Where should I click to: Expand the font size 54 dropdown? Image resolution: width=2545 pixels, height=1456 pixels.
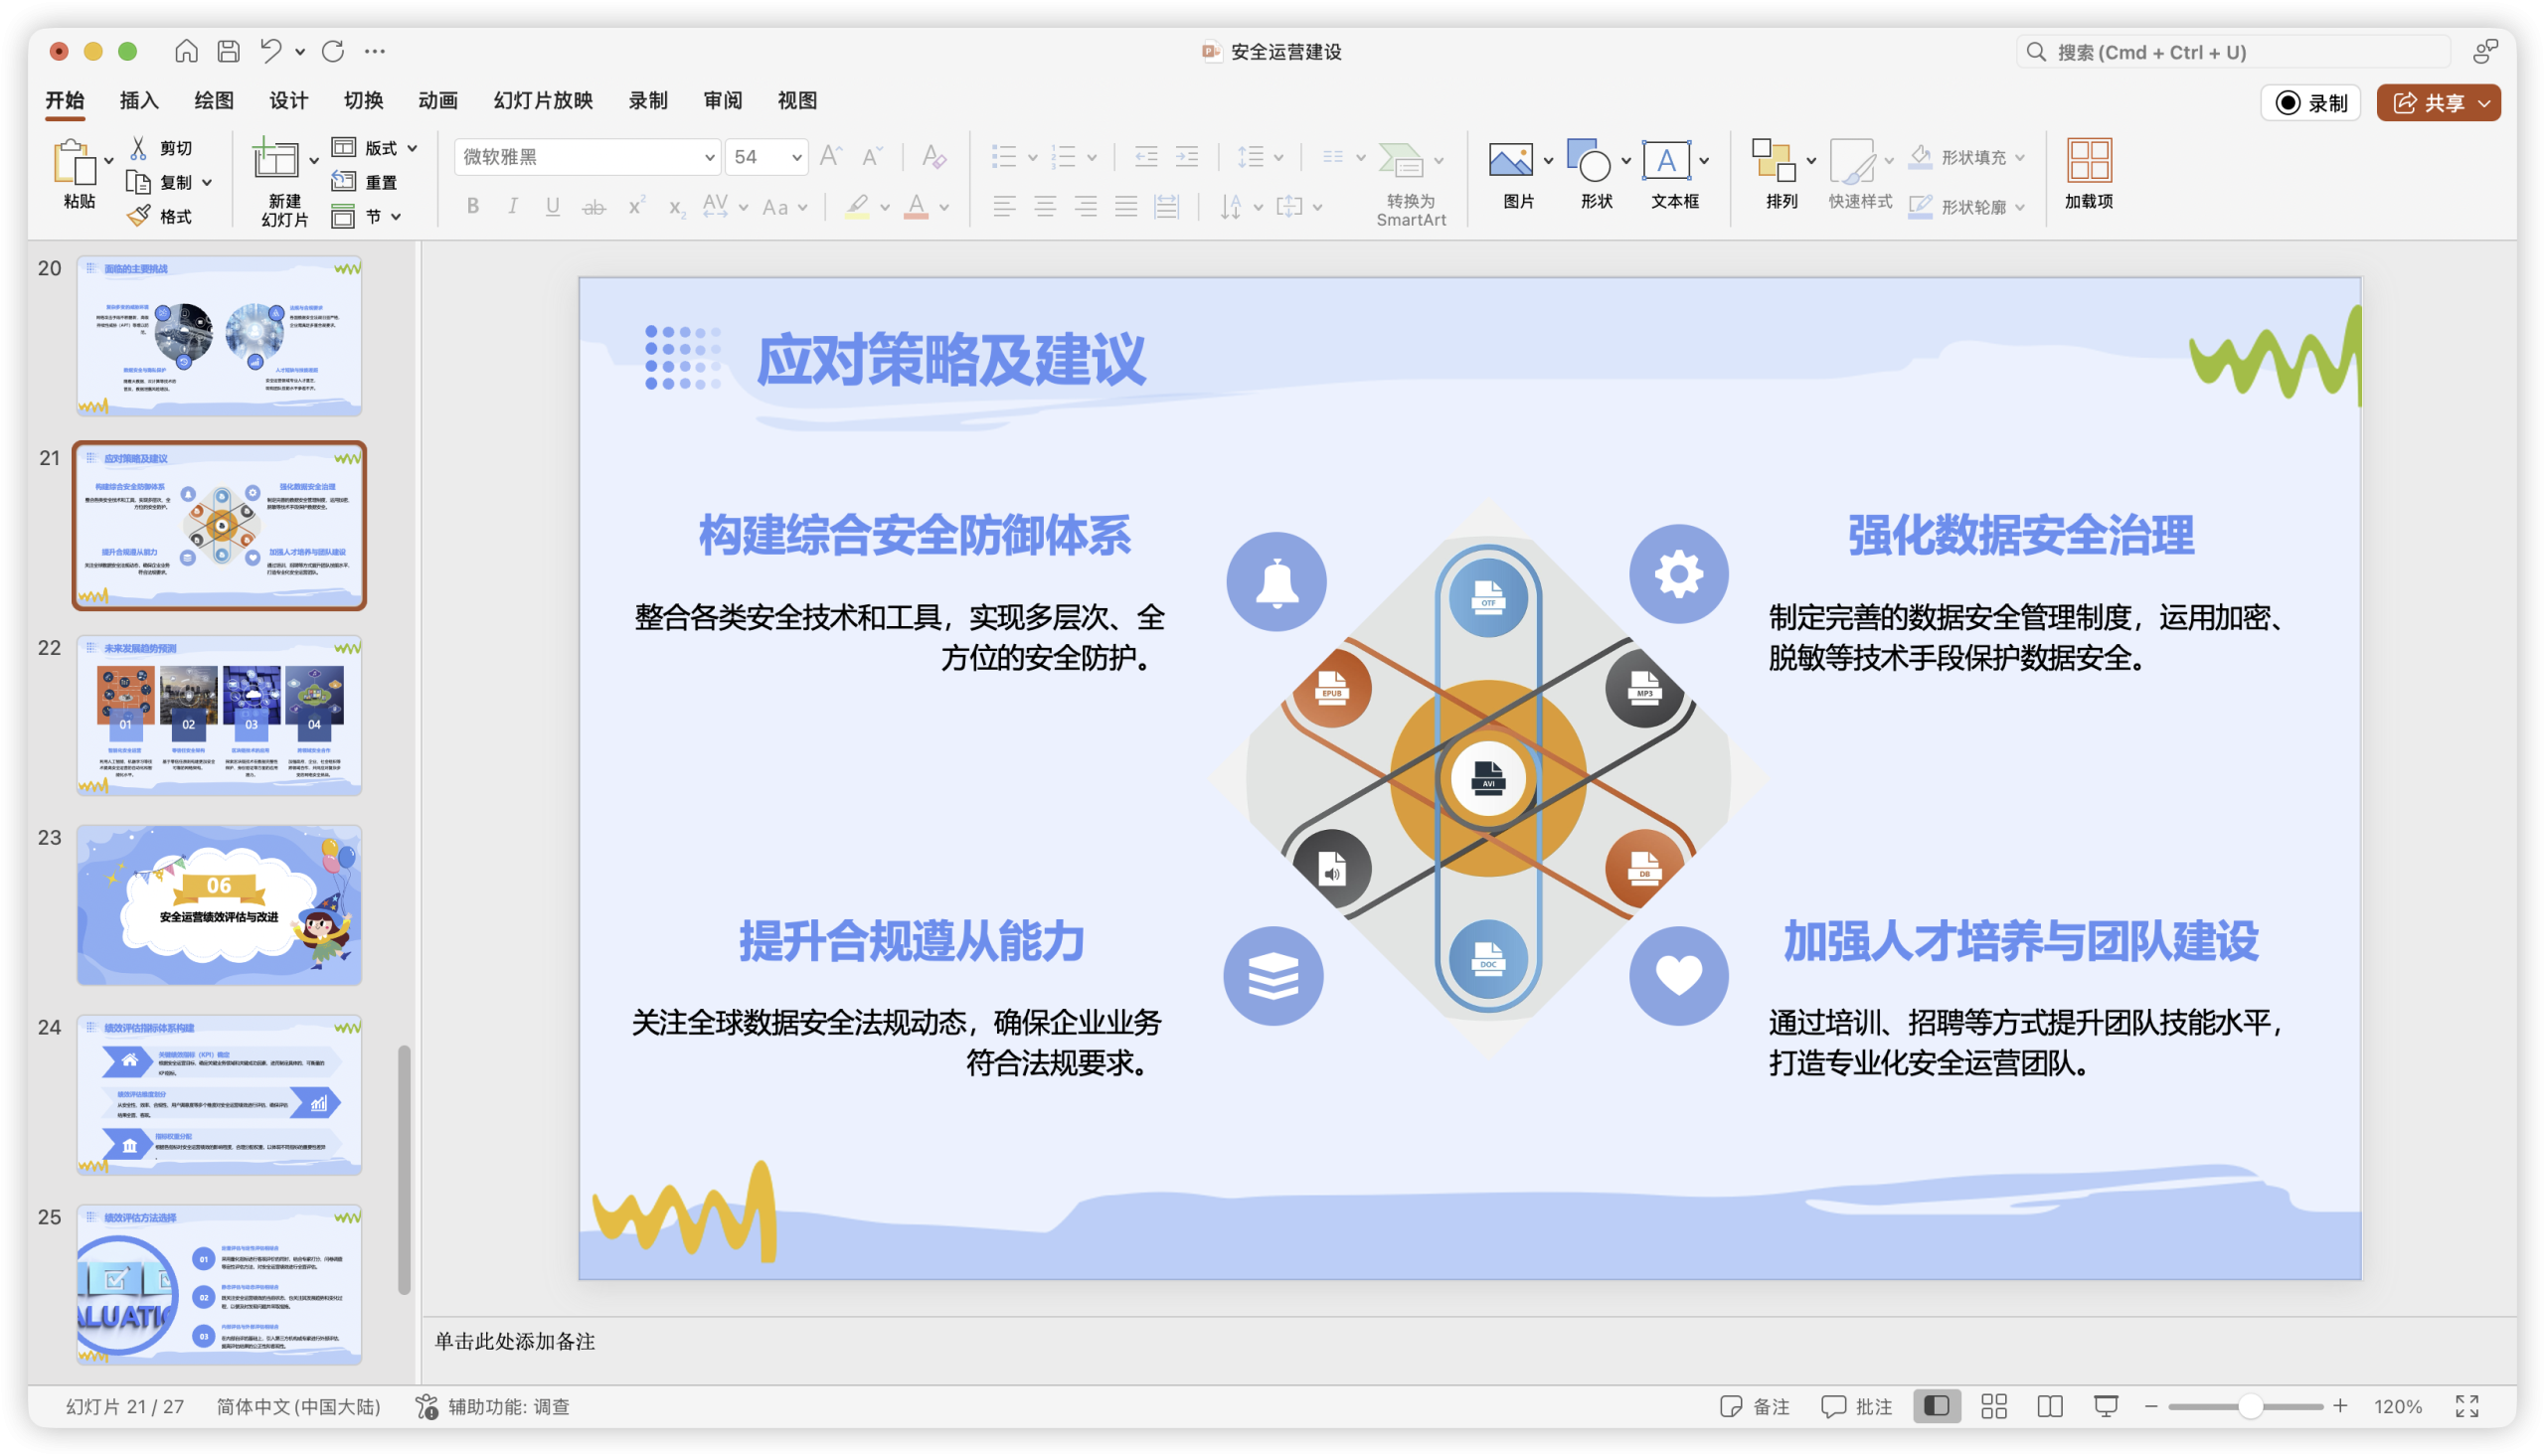(796, 157)
